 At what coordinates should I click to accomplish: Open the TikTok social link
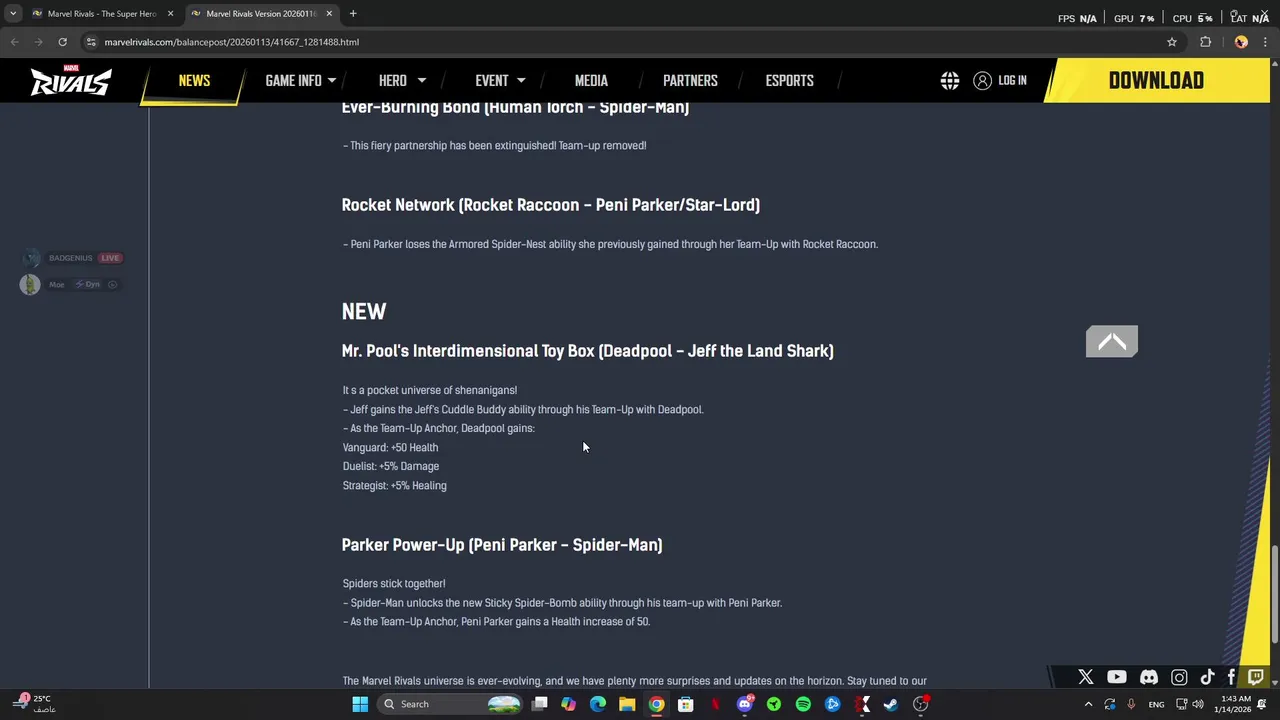1207,677
